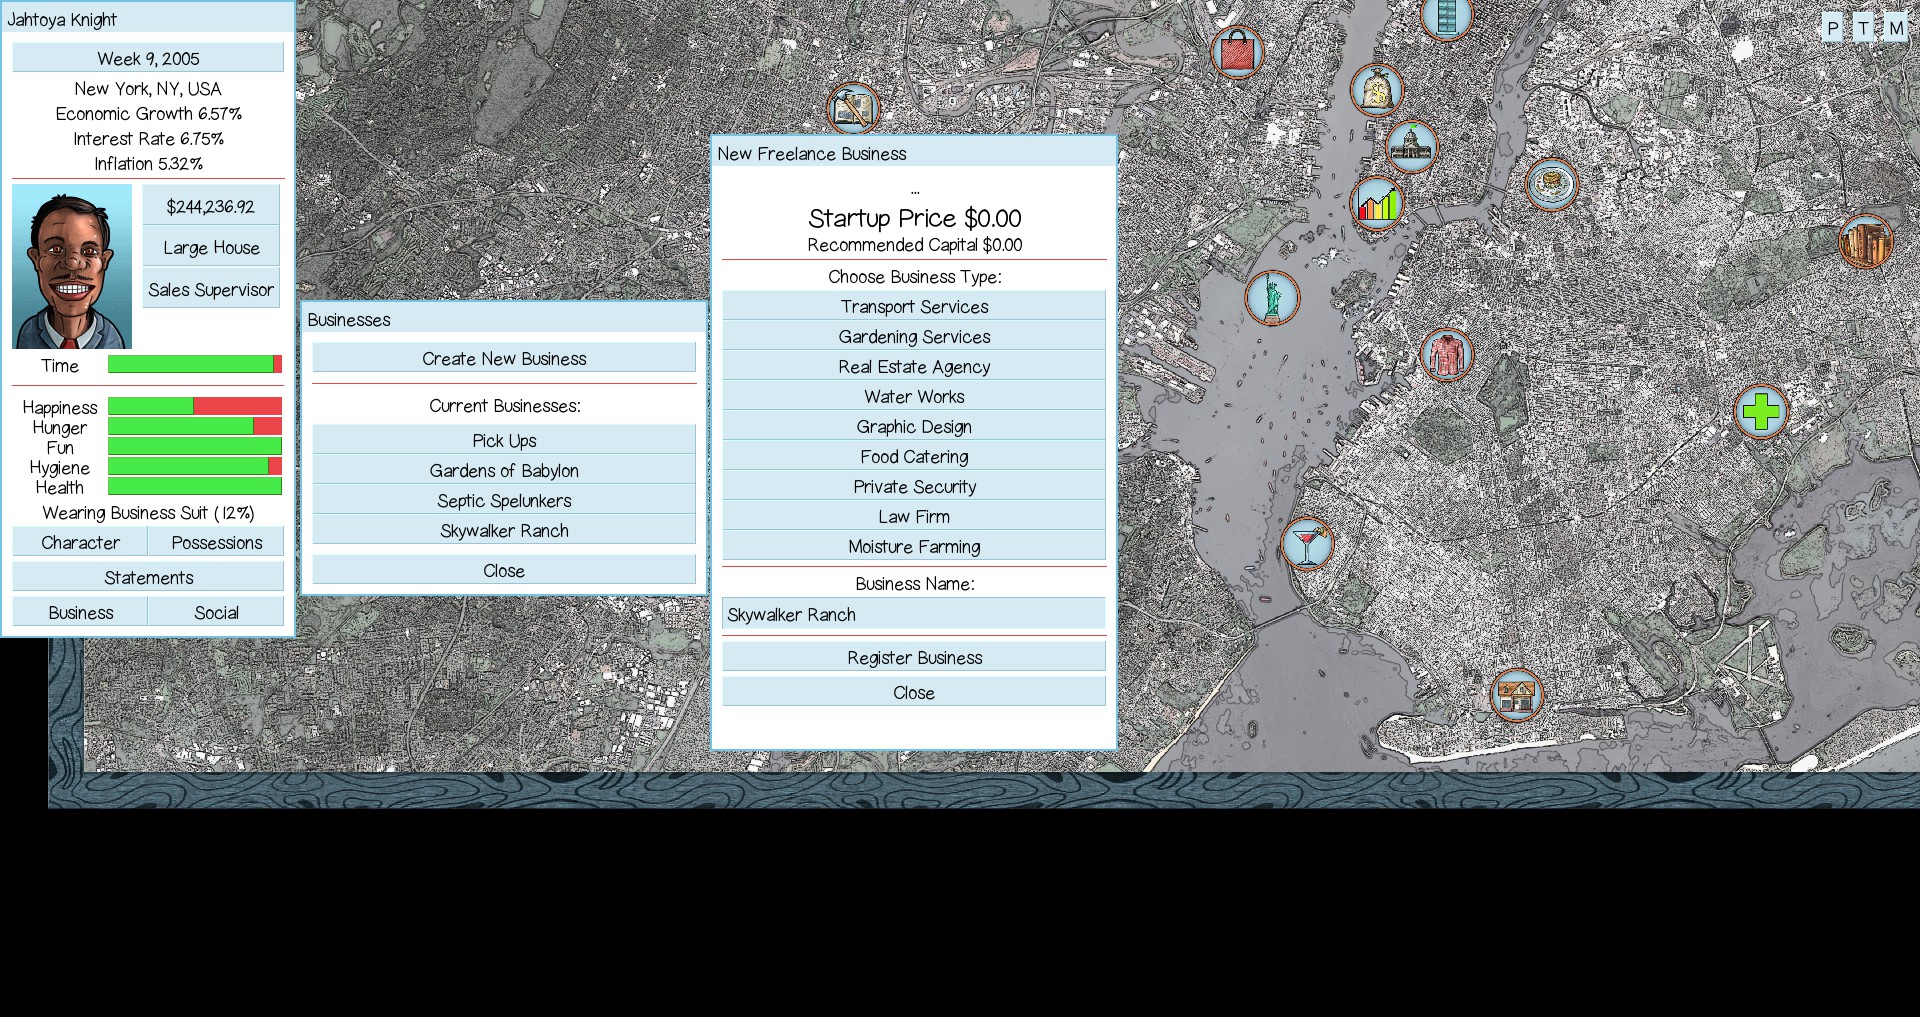Click the New York, NY, USA location text
1920x1017 pixels.
(148, 88)
